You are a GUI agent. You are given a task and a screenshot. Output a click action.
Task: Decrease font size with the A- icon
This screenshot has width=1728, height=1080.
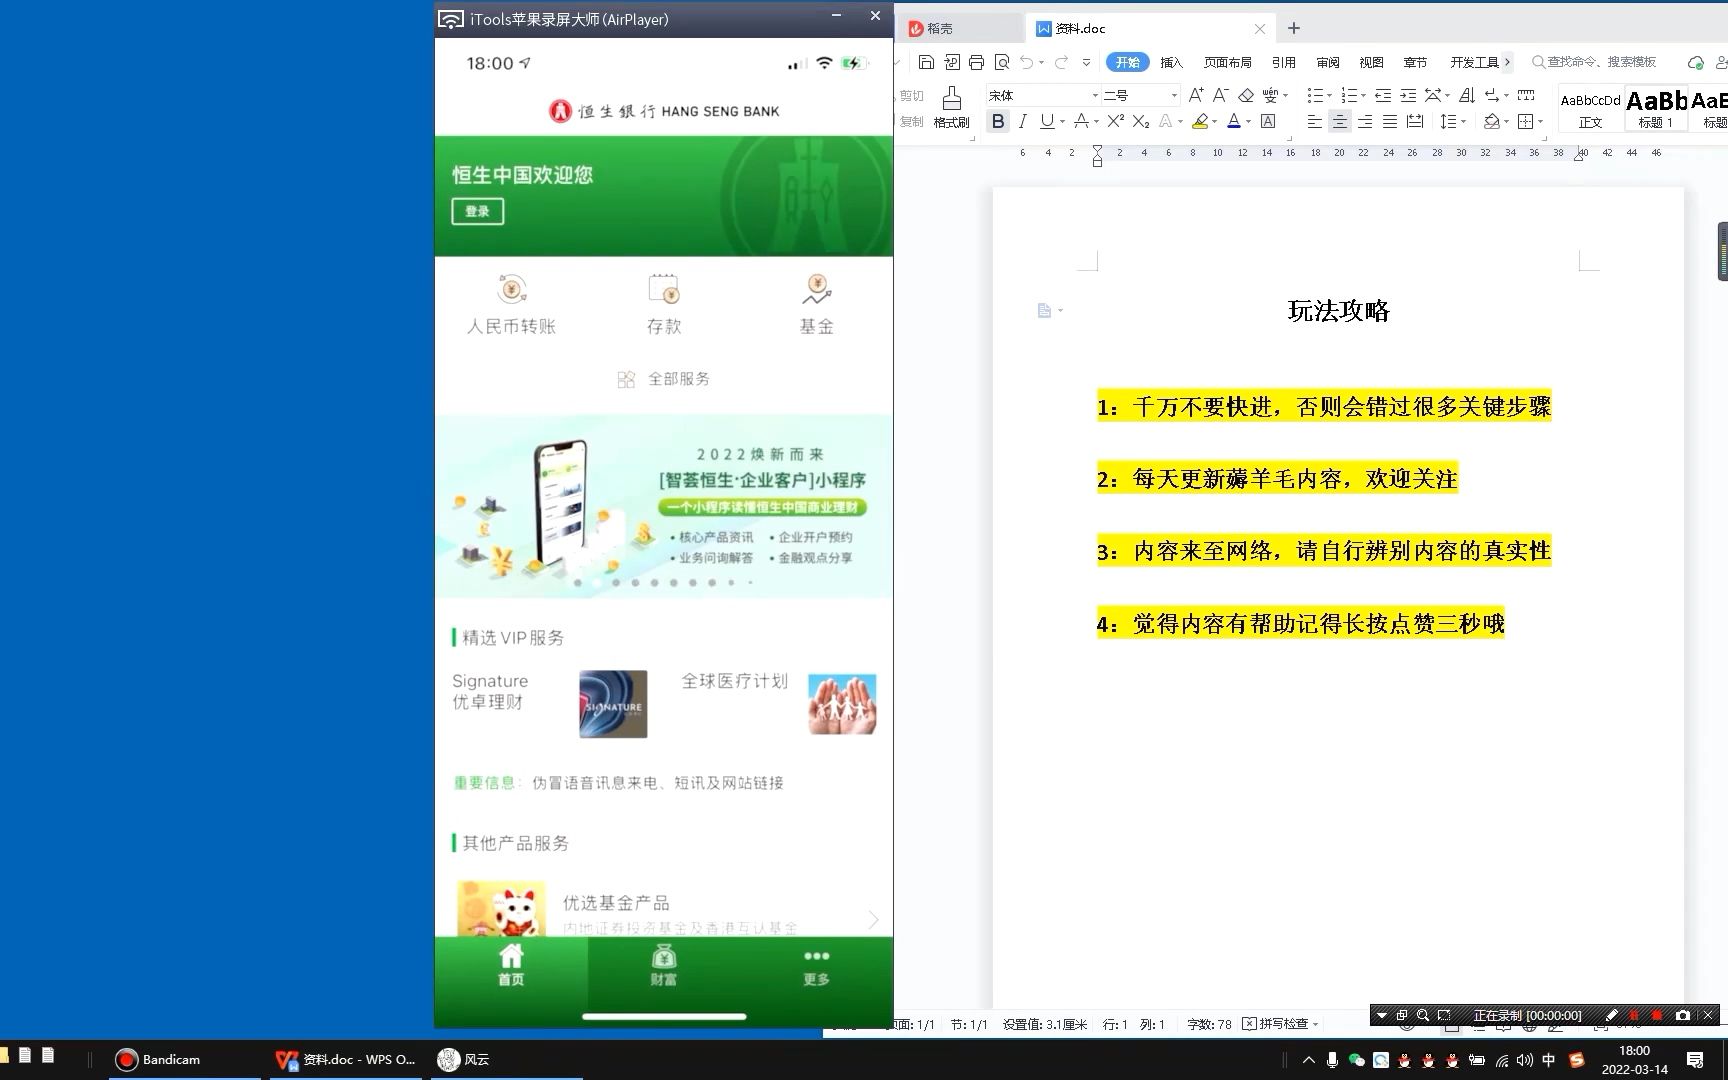(1220, 95)
